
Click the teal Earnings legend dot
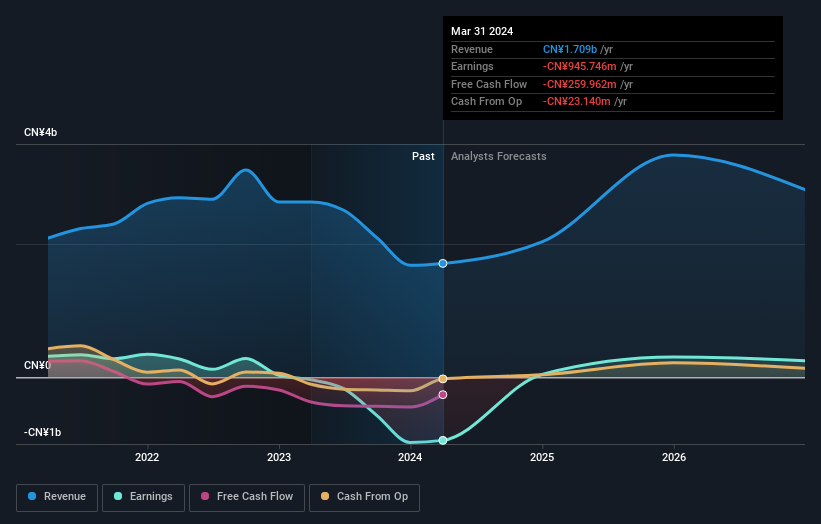pos(118,496)
